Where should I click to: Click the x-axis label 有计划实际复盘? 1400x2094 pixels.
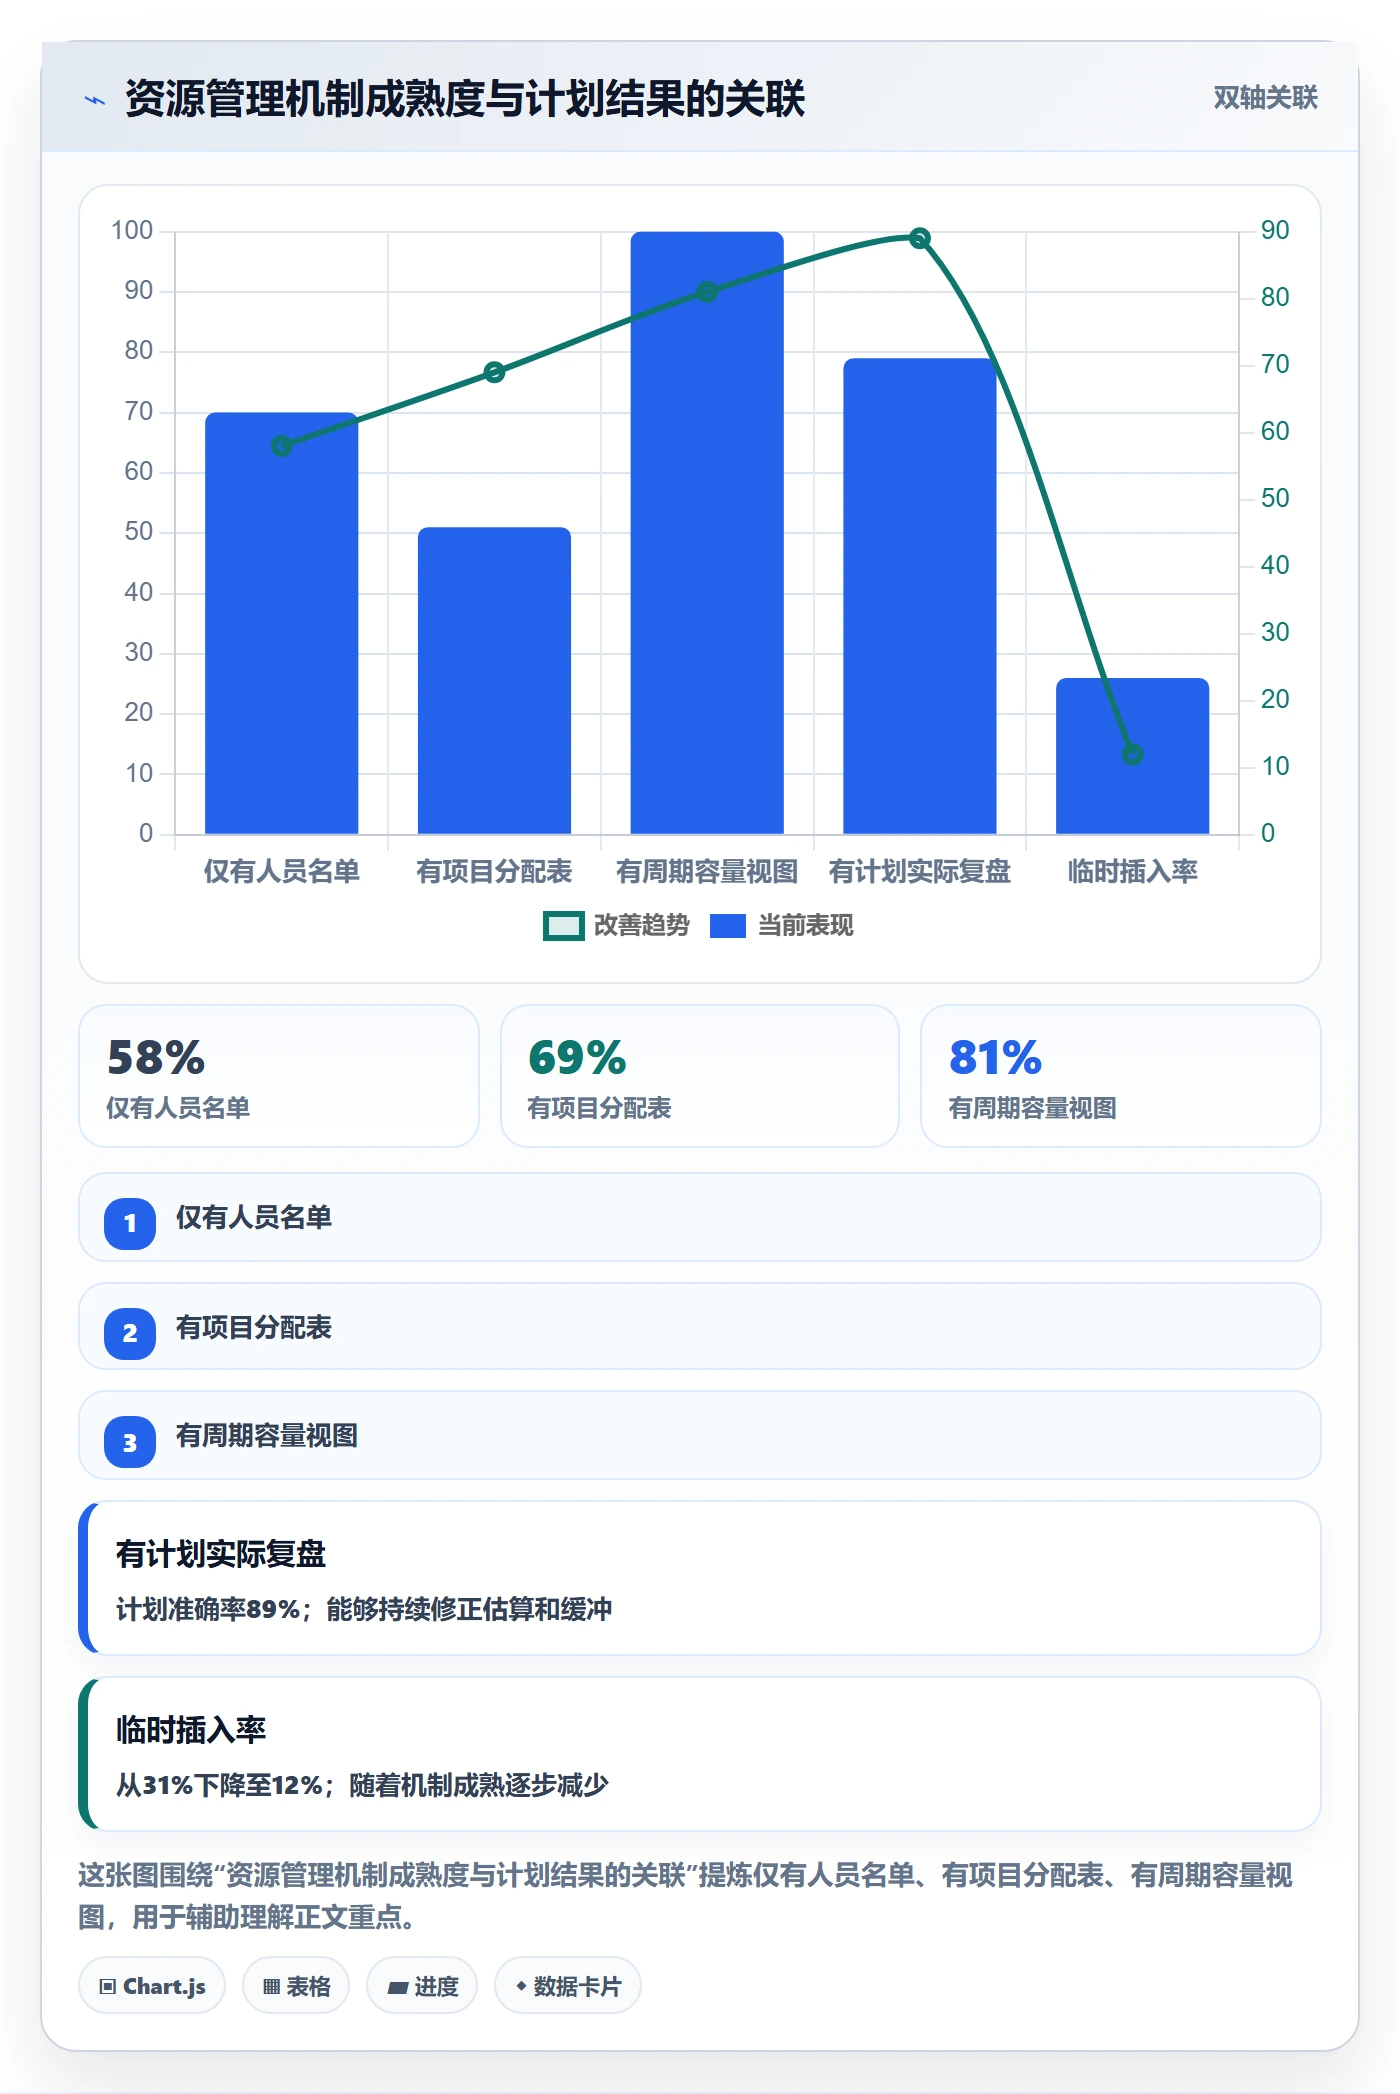coord(920,872)
